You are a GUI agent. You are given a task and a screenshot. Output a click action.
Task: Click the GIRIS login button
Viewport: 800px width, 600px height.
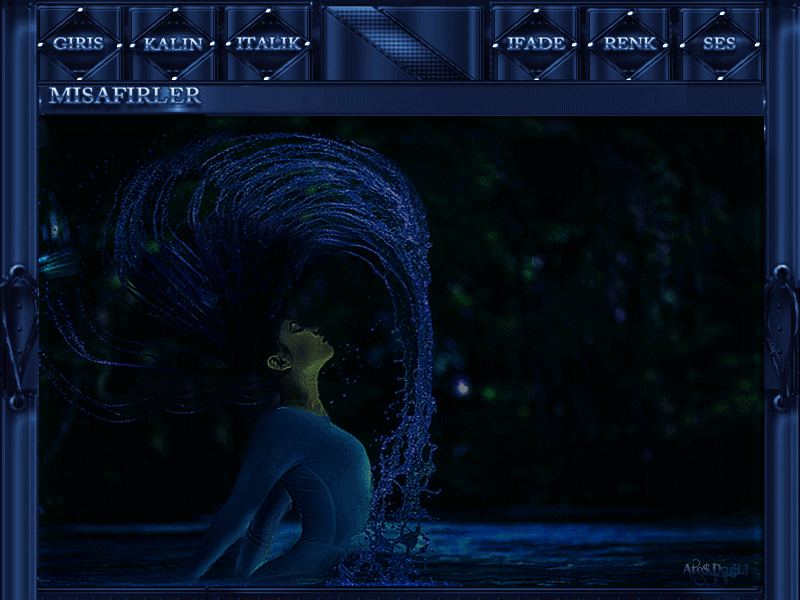(78, 44)
